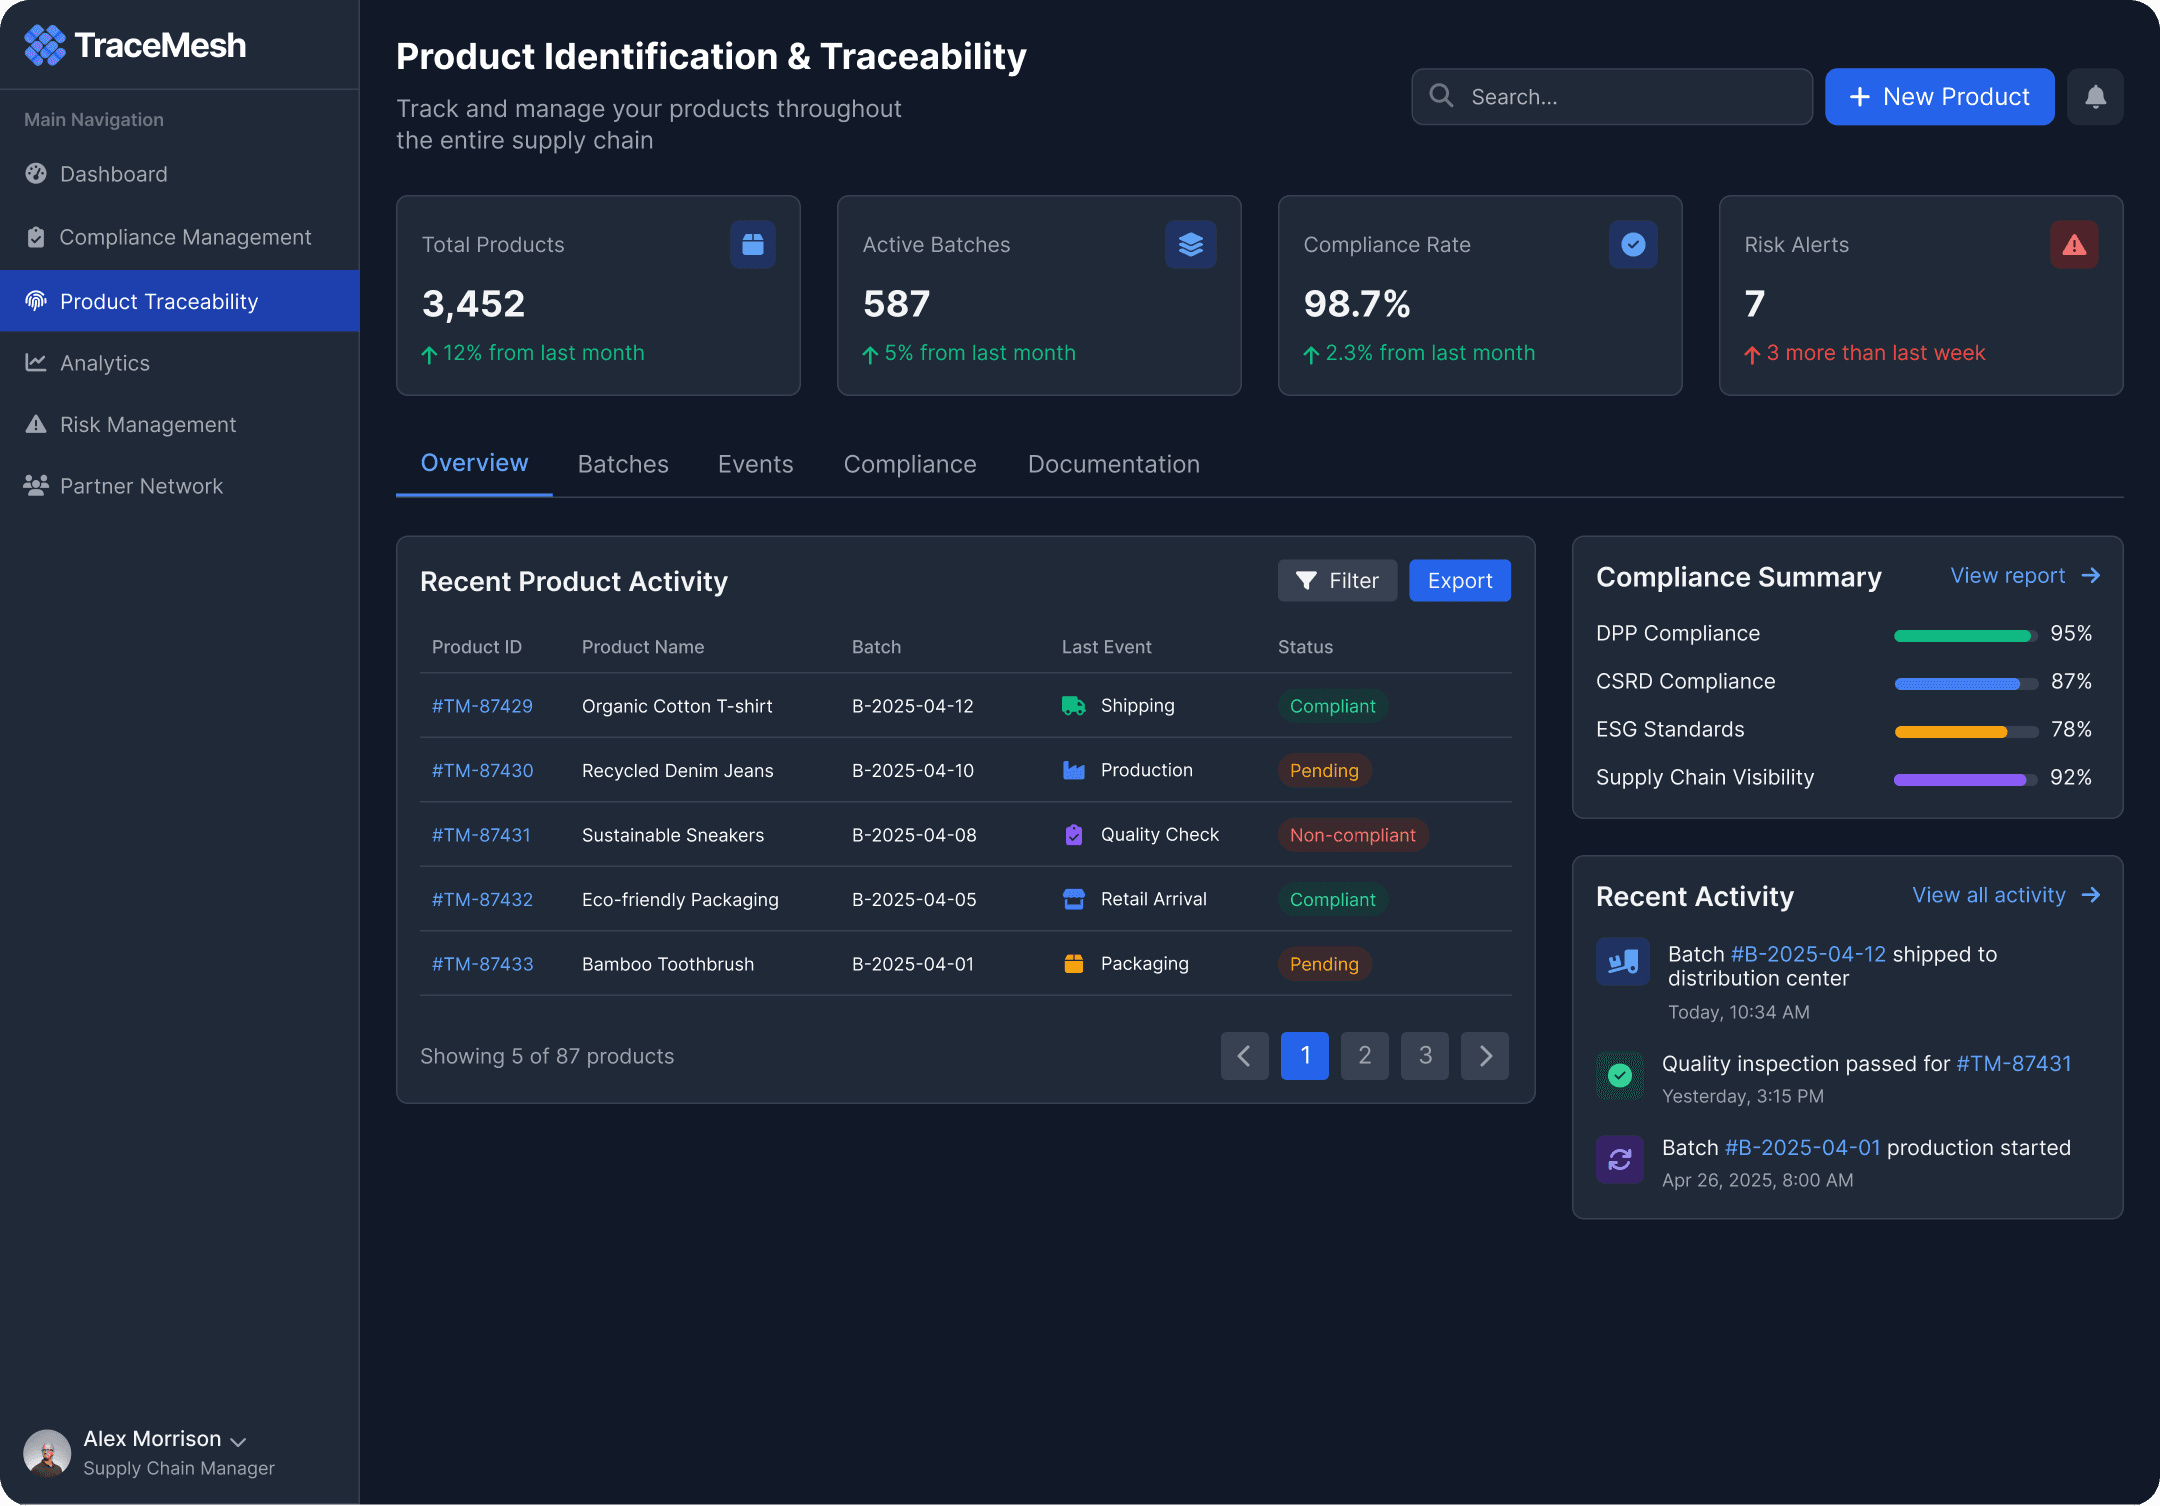Screen dimensions: 2160x1506
Task: Click the Compliance Rate checkmark icon
Action: coord(1633,244)
